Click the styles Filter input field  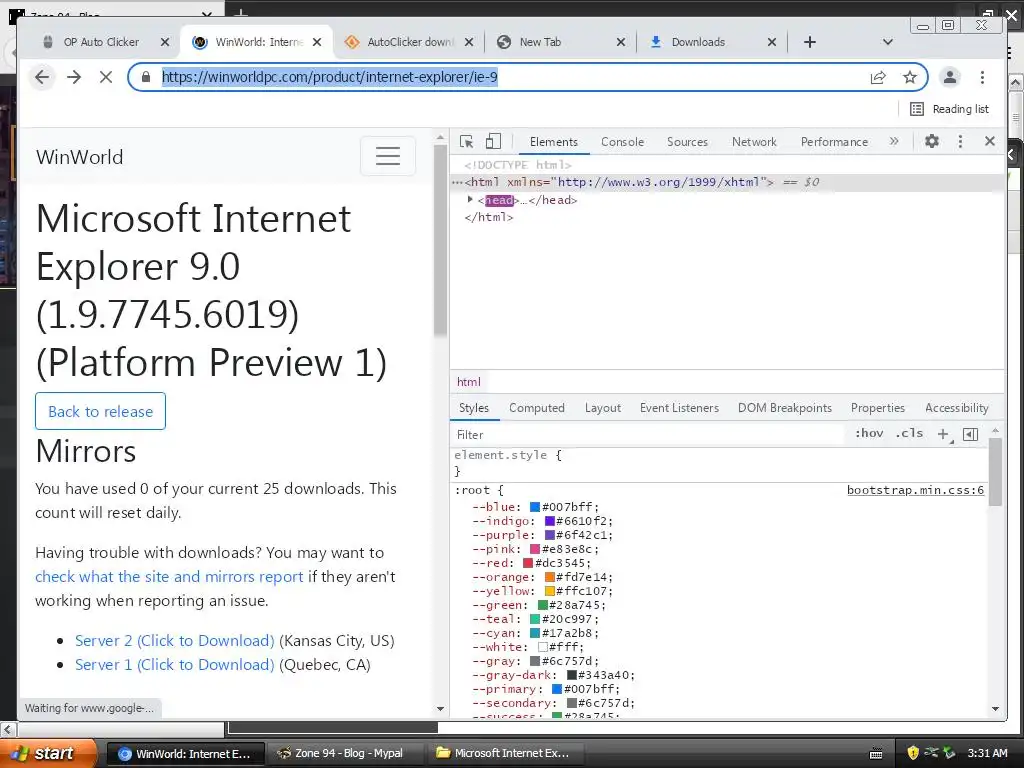[x=647, y=435]
